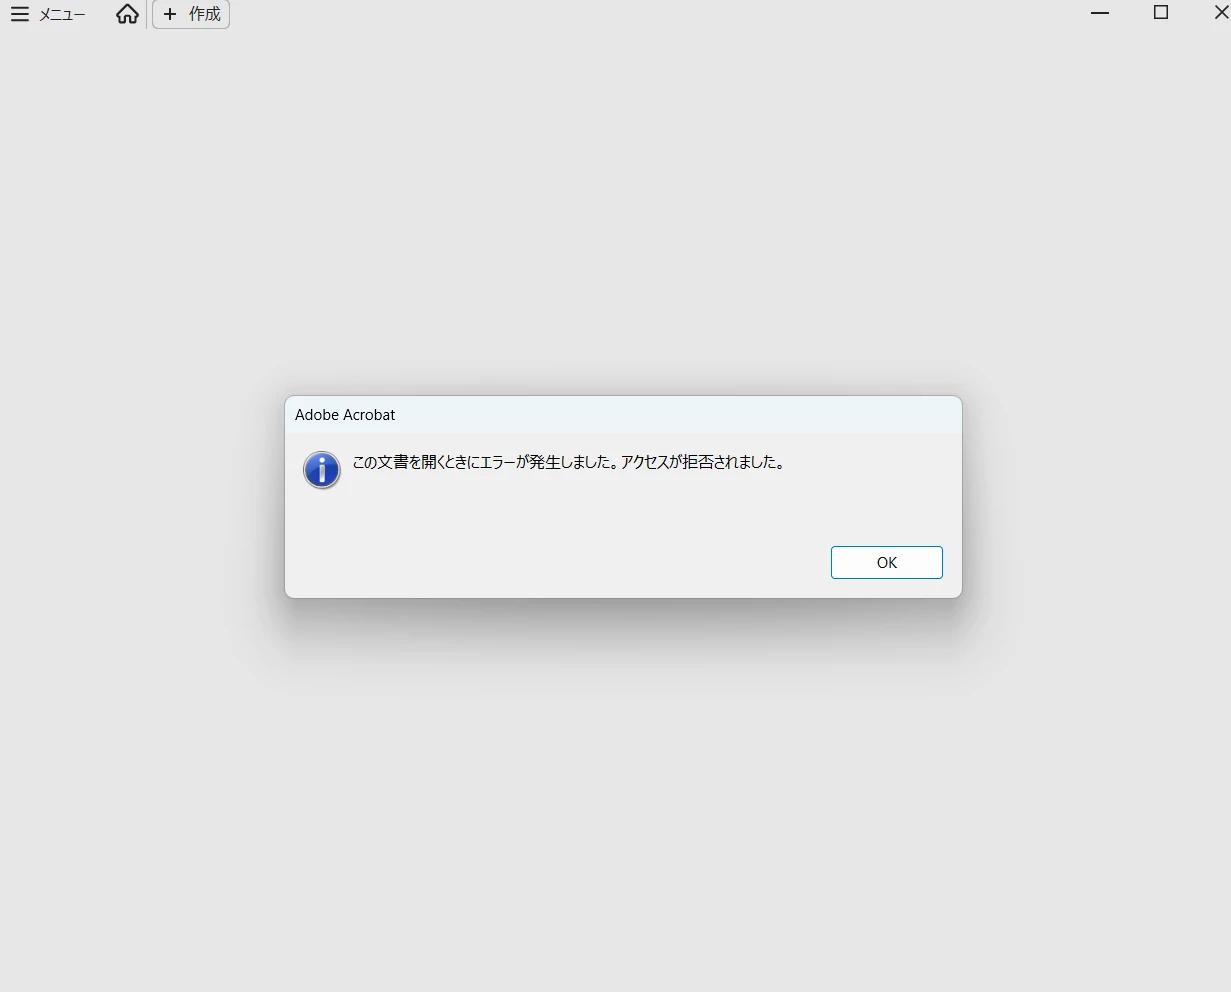Screen dimensions: 1231x992
Task: Go to the Home house icon
Action: click(x=127, y=14)
